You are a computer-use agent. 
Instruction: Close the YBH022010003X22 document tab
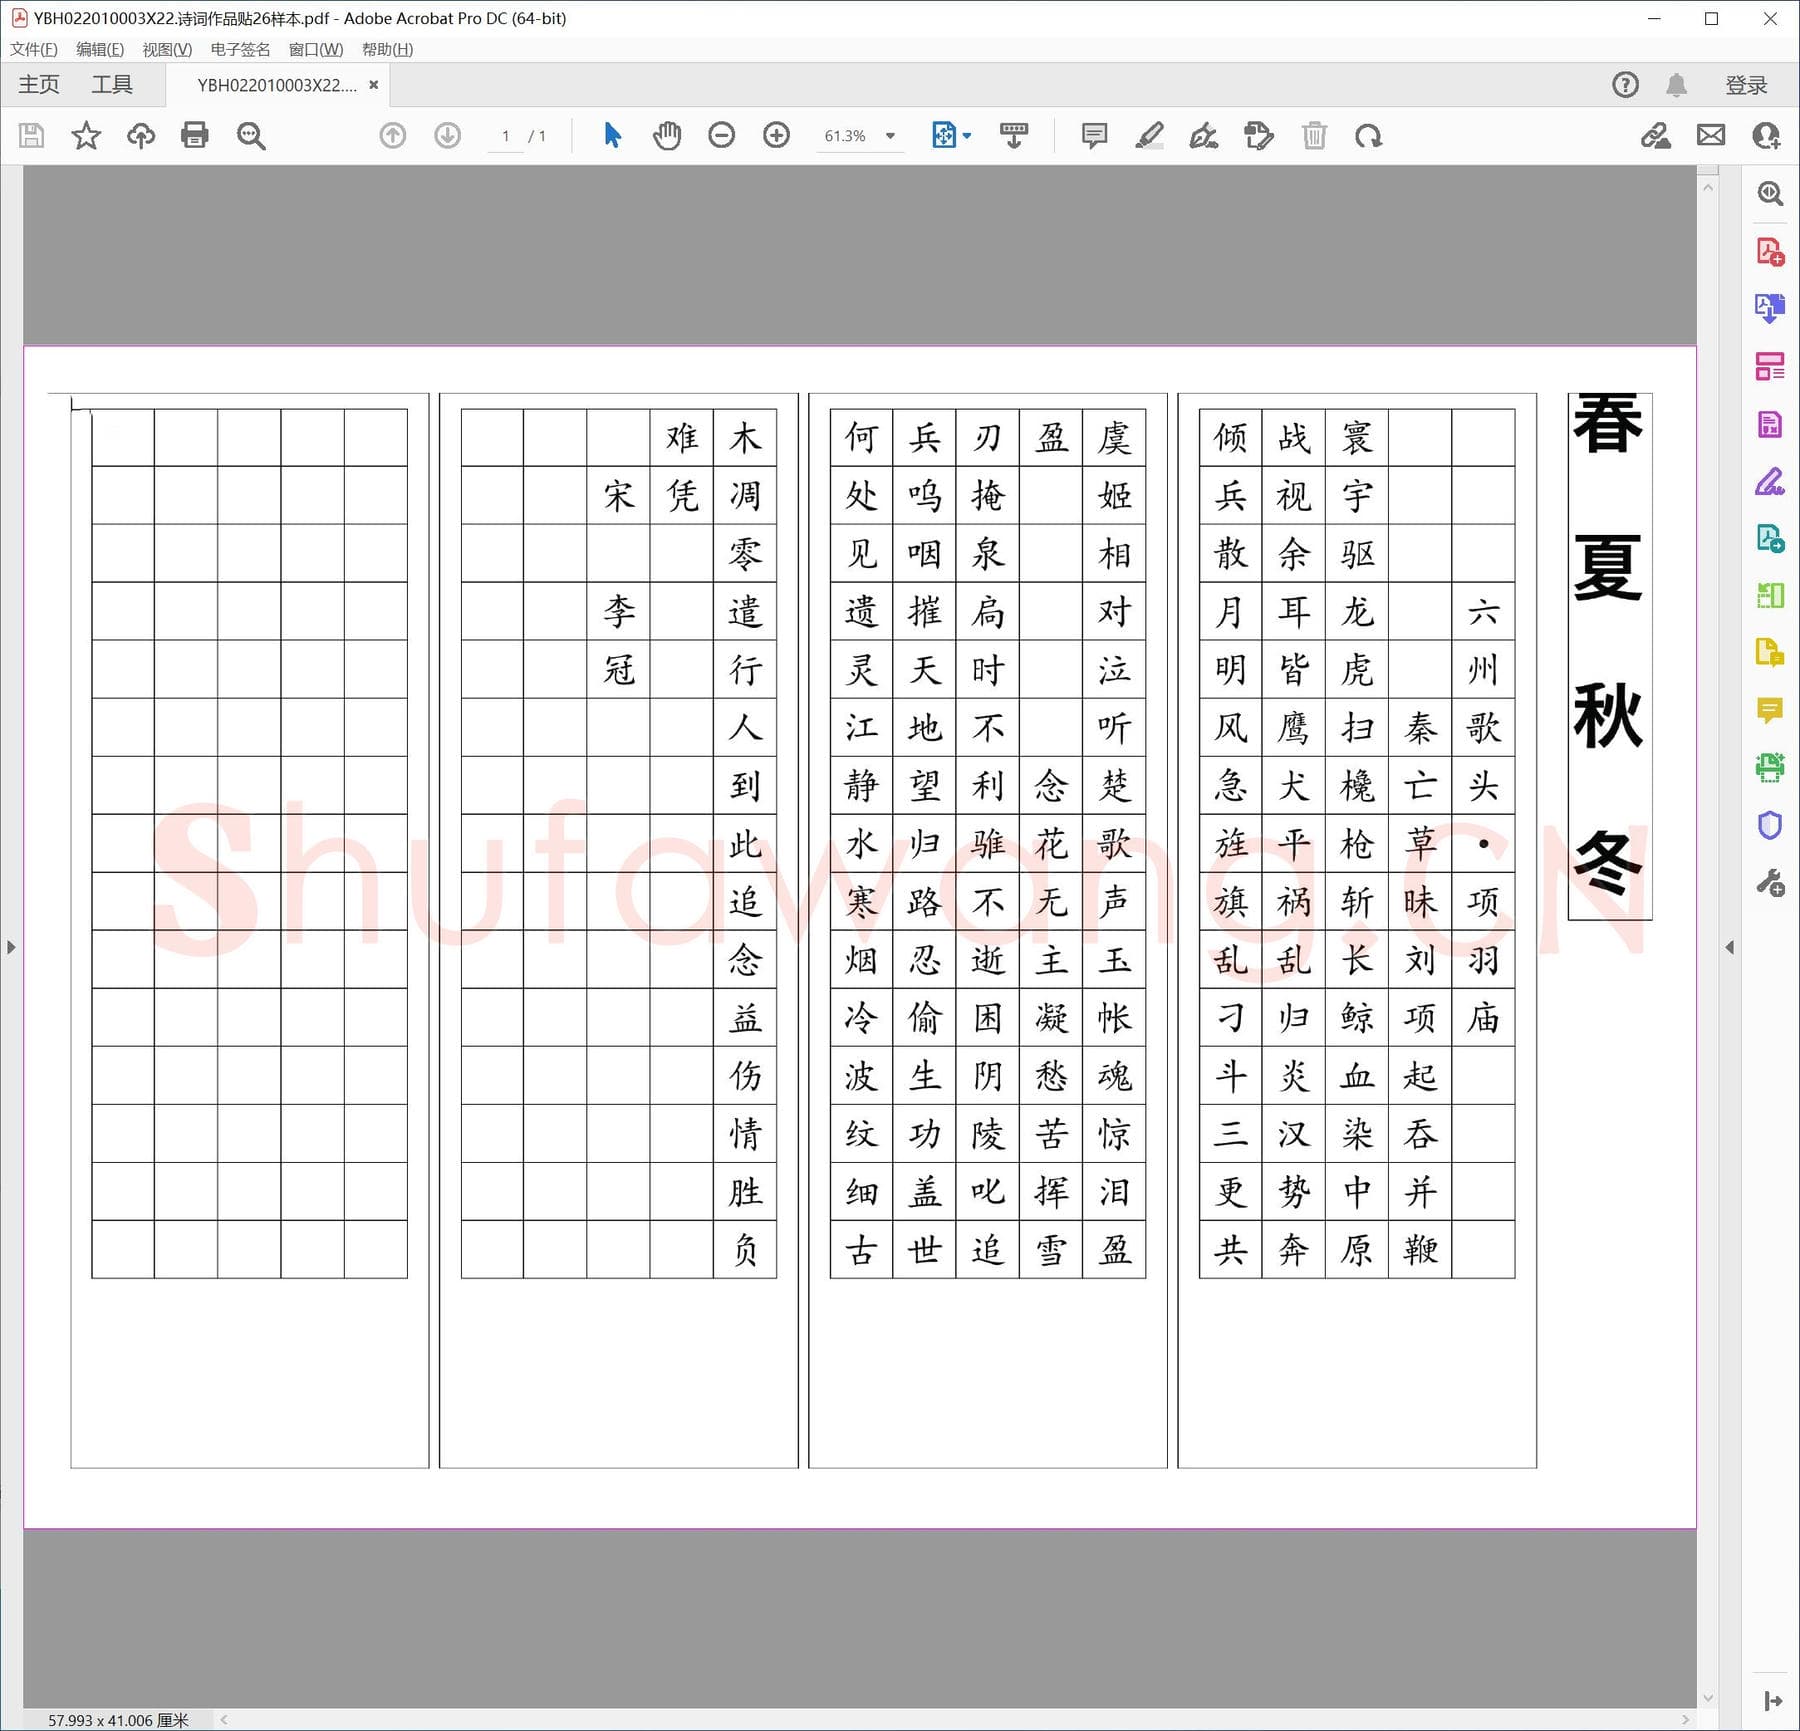pos(374,85)
